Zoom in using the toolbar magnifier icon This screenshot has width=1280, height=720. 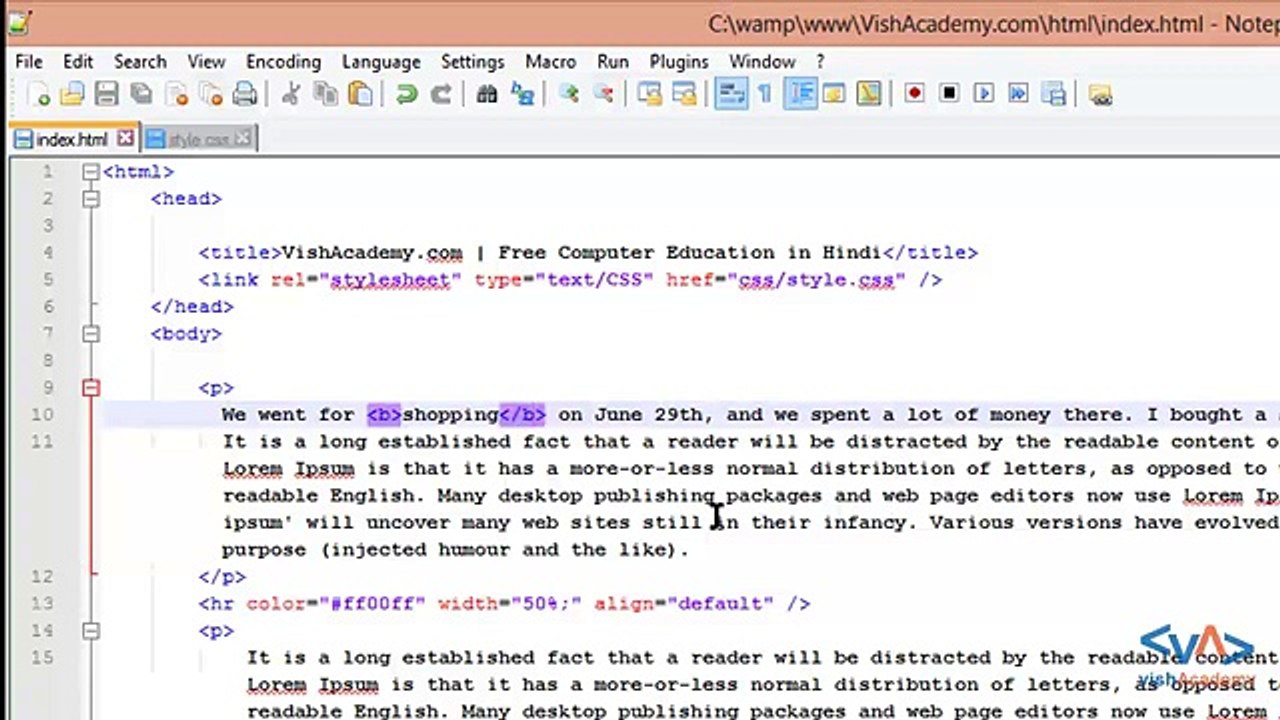[569, 94]
